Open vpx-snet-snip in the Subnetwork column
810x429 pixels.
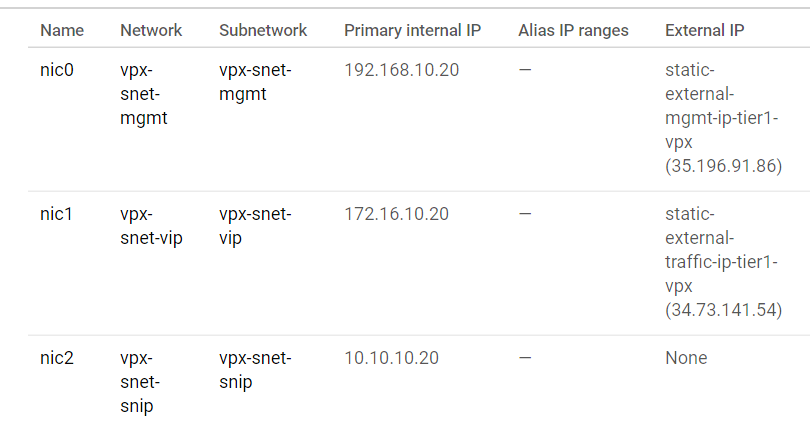pos(255,370)
